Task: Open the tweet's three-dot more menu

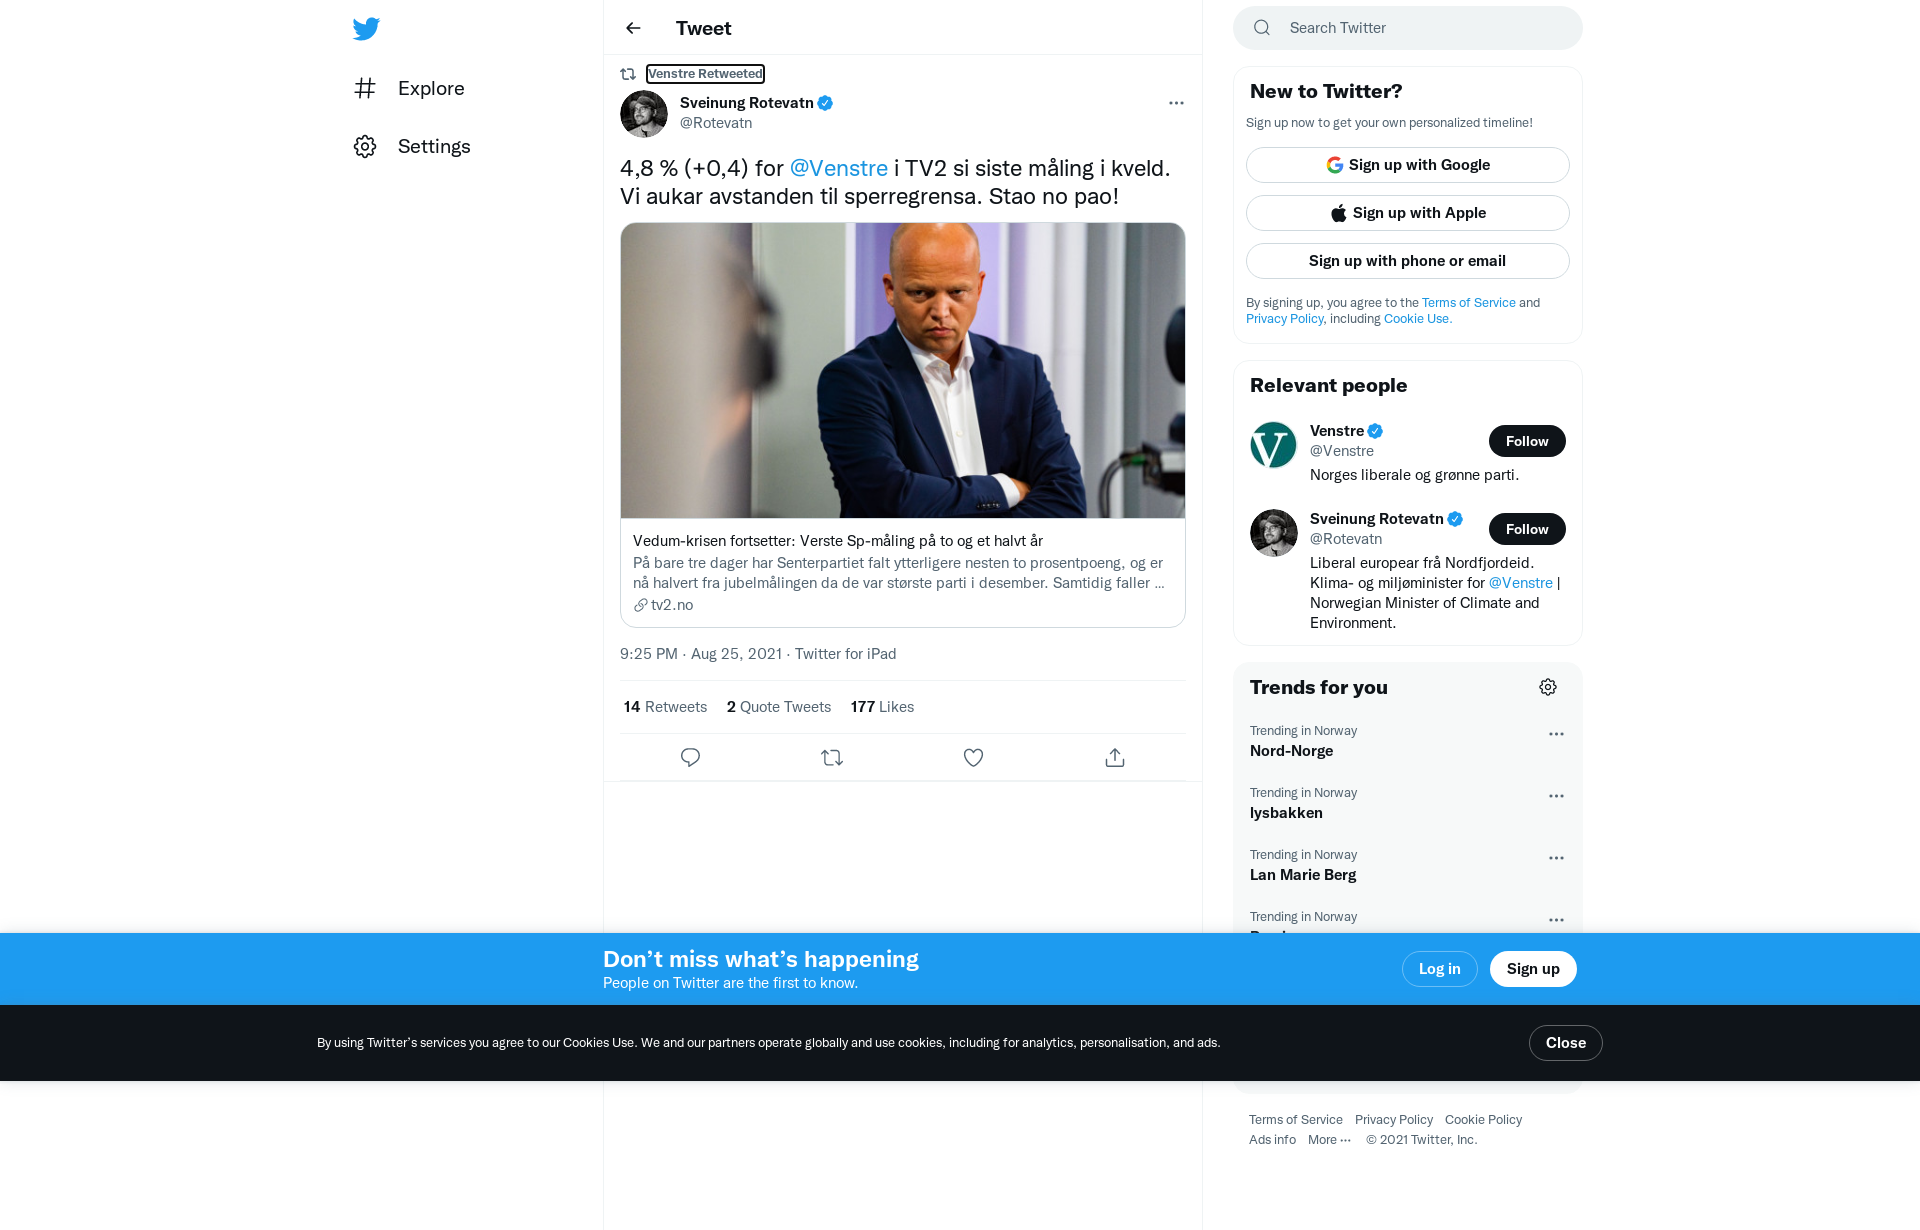Action: click(1176, 103)
